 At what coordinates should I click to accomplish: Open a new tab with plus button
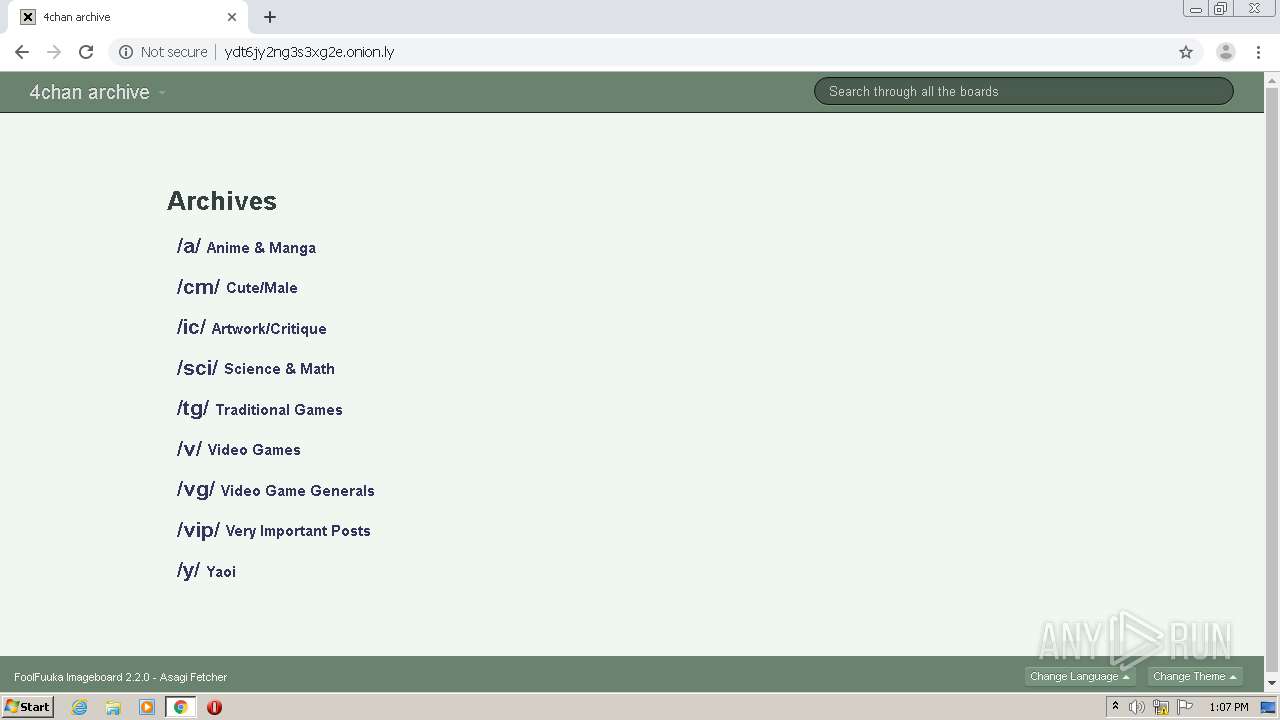click(270, 17)
